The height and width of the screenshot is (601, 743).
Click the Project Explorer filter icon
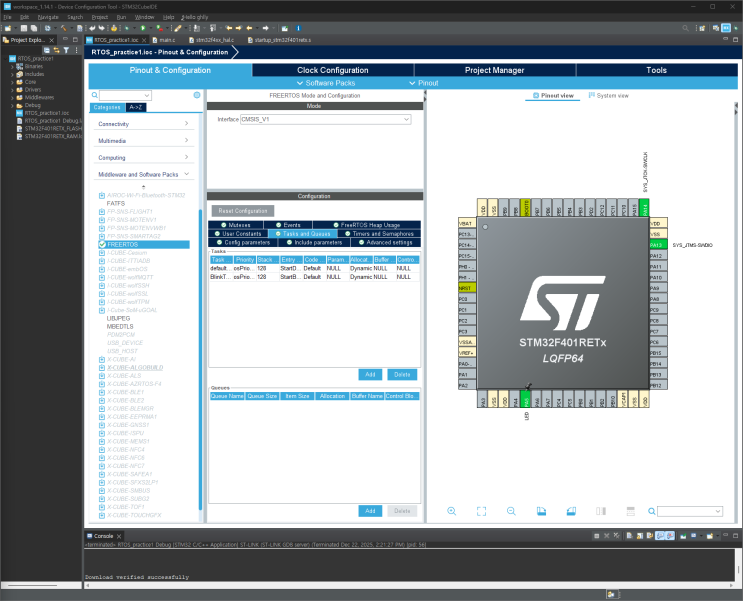(x=66, y=50)
